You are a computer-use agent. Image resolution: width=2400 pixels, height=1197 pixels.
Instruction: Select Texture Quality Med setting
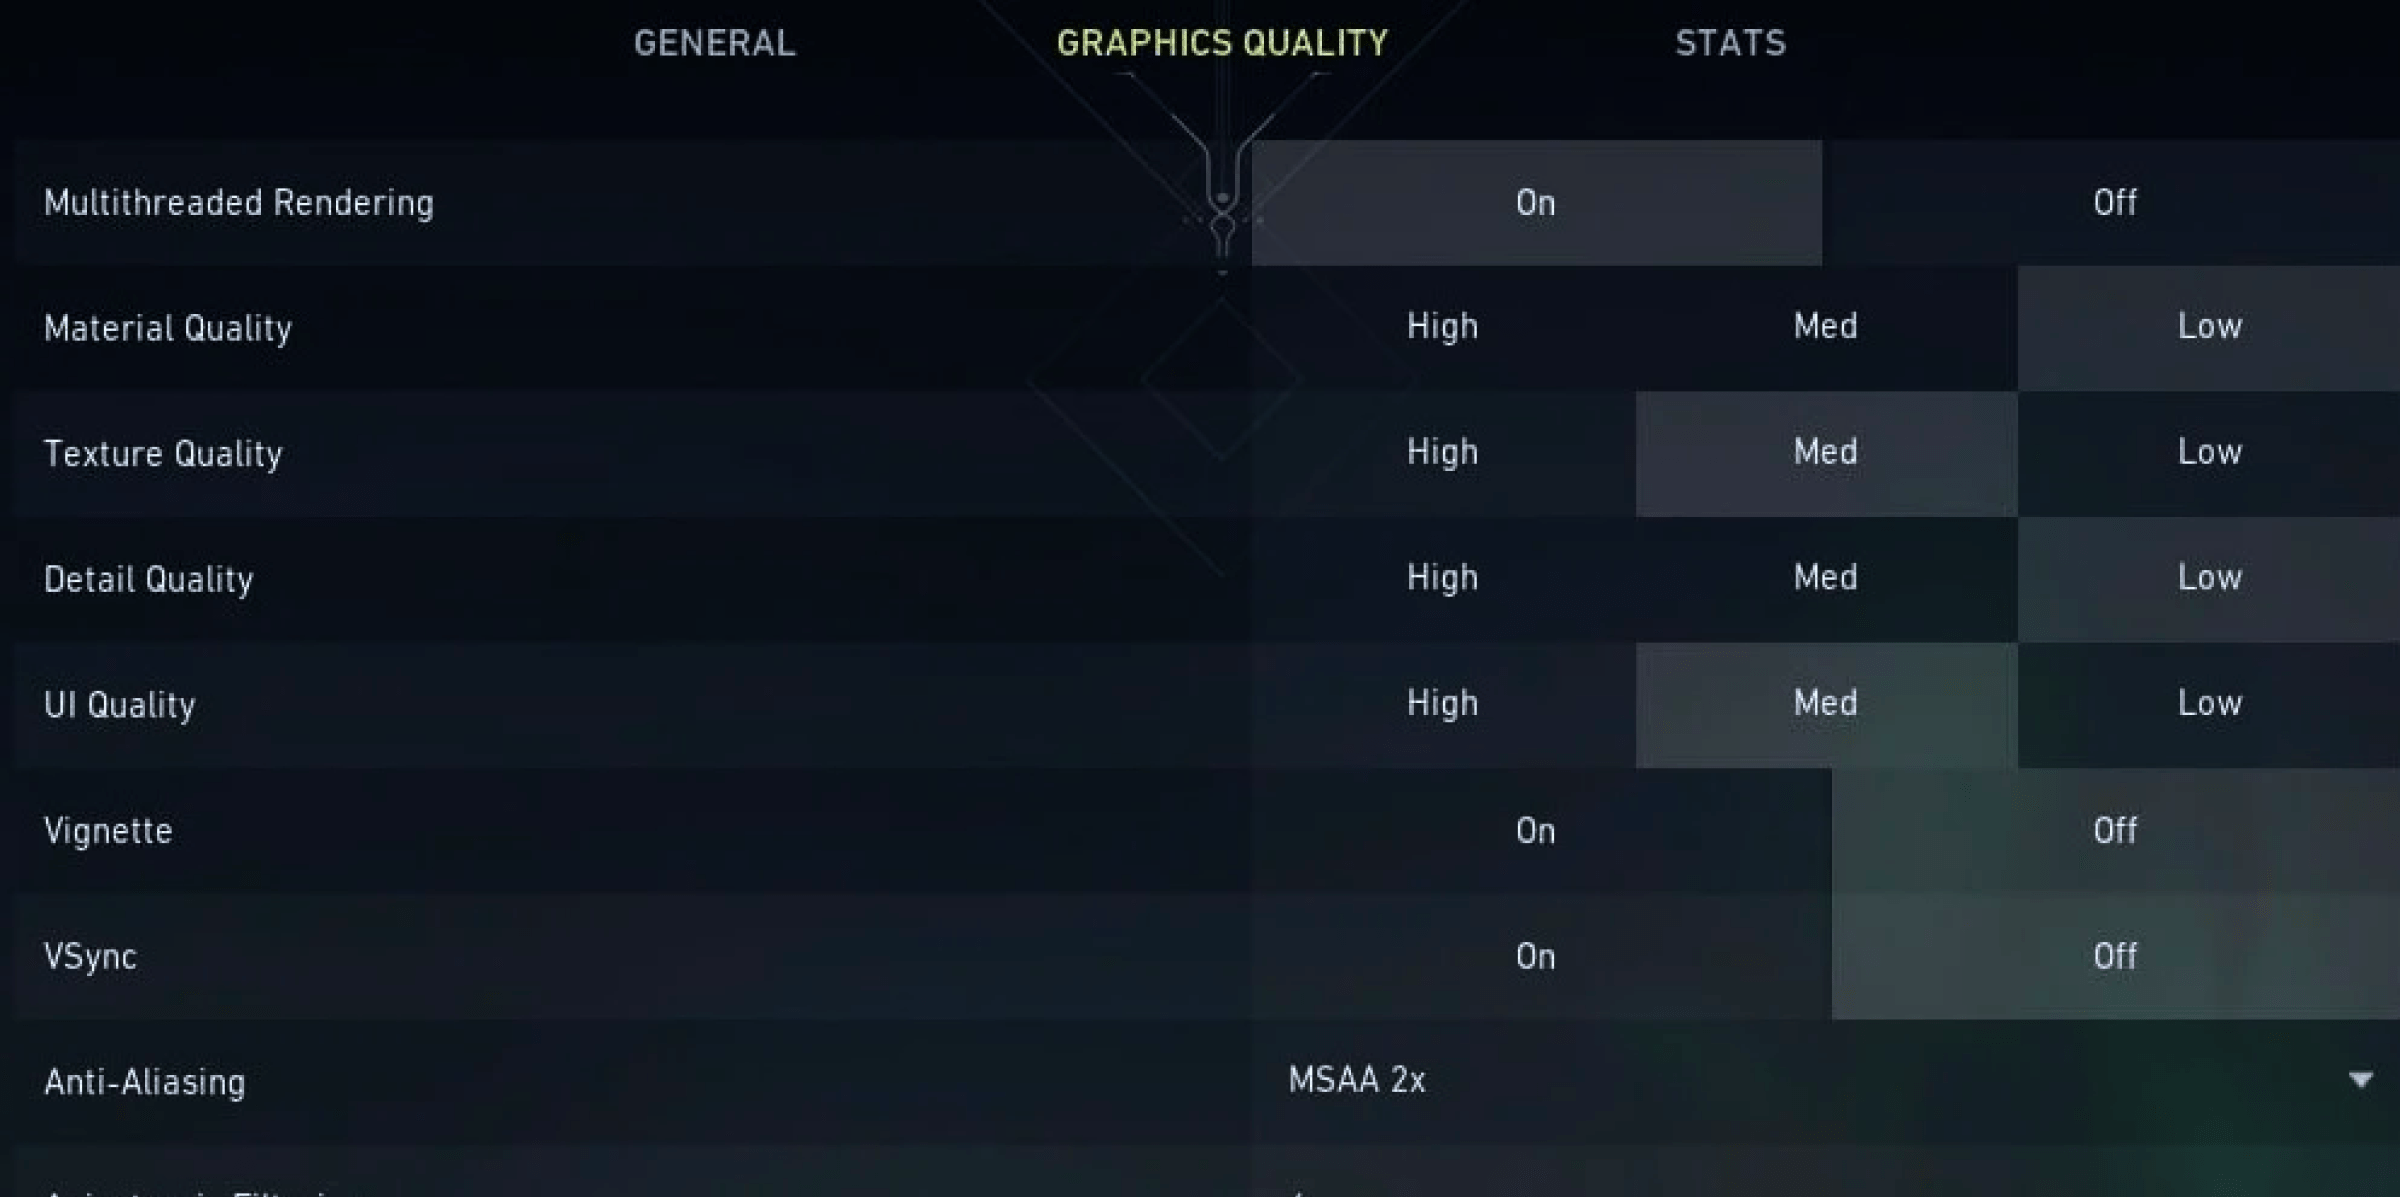1823,452
